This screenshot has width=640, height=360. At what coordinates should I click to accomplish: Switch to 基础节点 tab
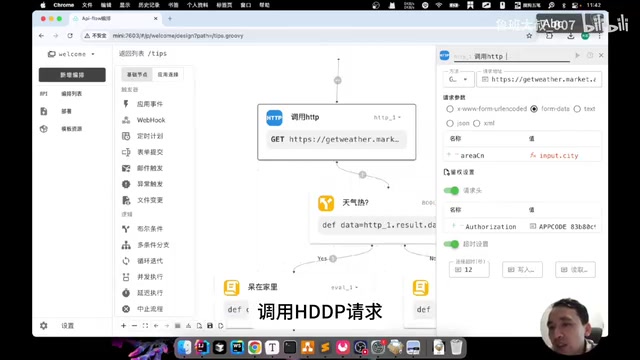(x=137, y=75)
